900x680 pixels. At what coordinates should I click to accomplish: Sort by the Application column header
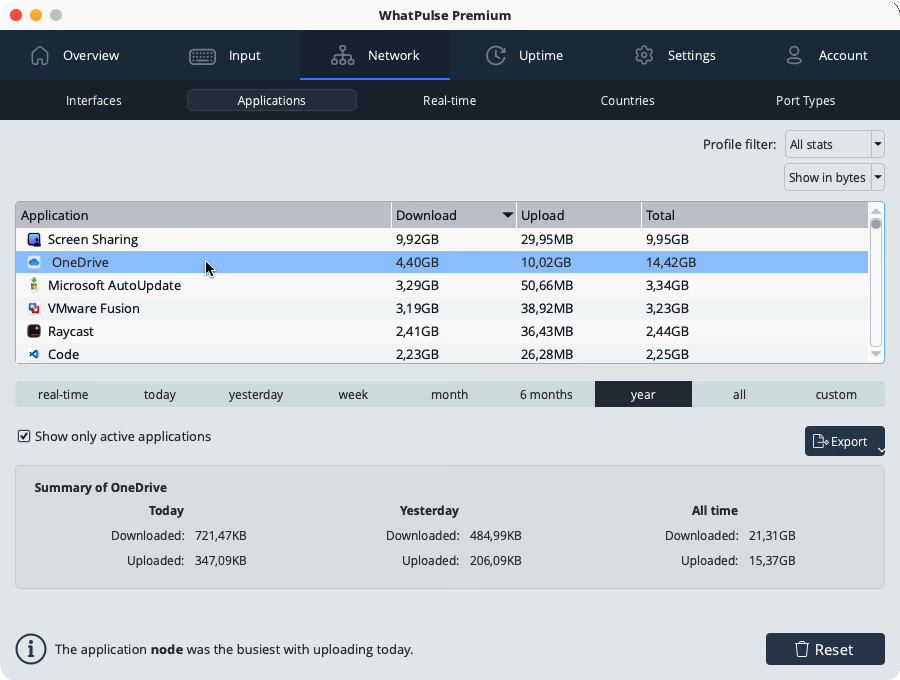point(204,215)
